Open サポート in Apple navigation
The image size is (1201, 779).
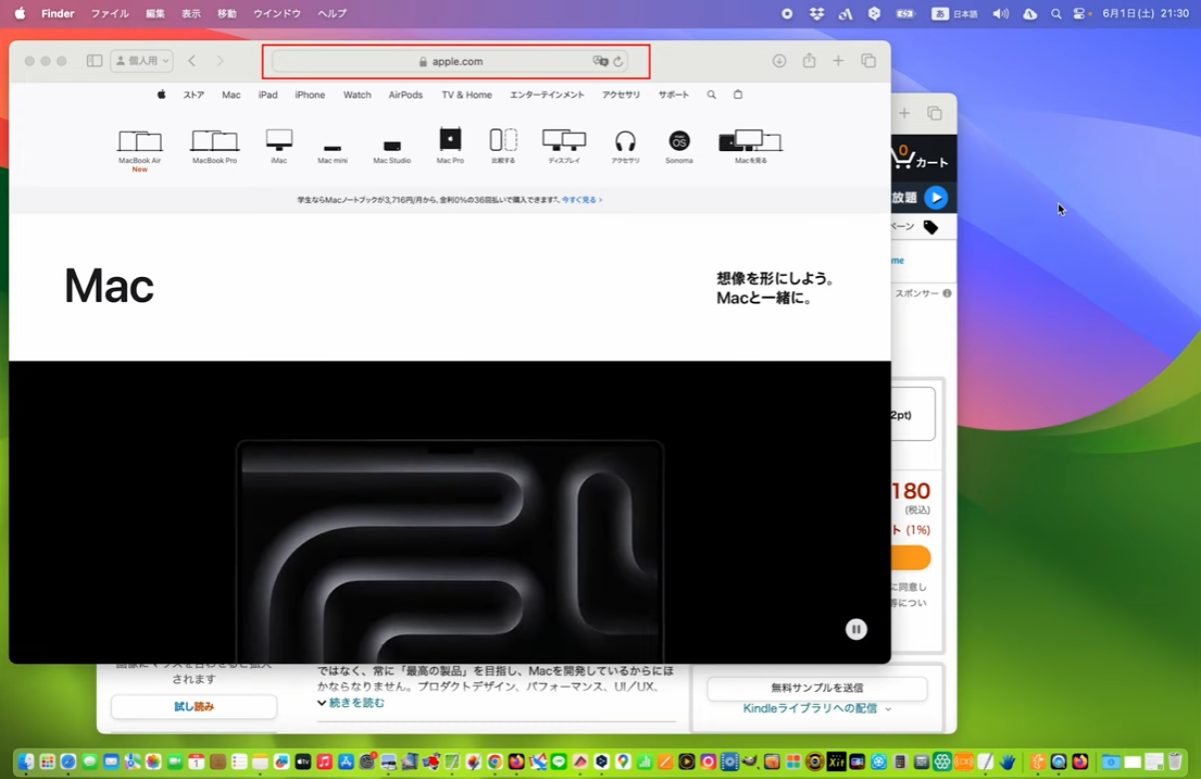click(673, 95)
